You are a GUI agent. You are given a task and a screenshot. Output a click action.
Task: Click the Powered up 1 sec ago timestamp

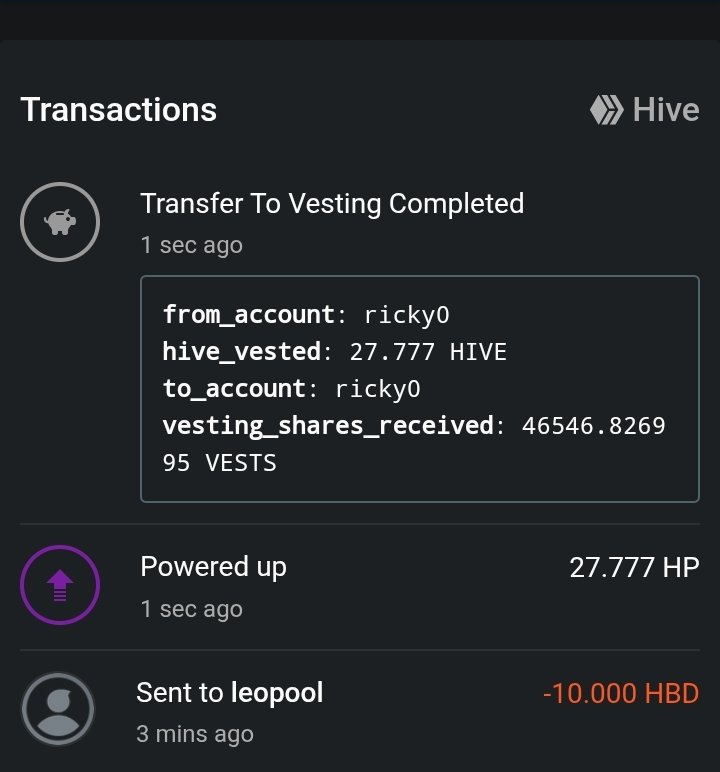tap(192, 609)
